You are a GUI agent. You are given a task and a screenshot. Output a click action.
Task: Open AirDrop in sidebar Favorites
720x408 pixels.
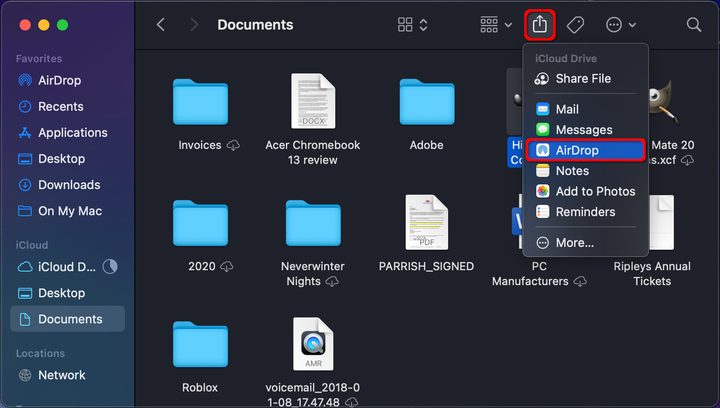[68, 80]
